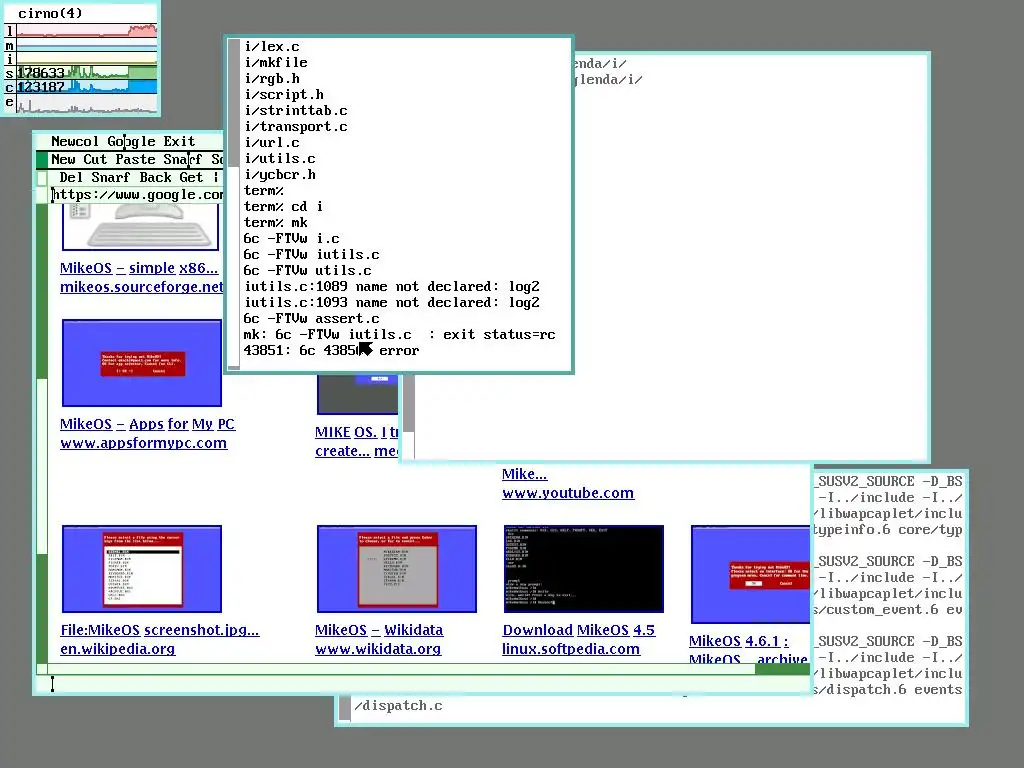Click '/dispatch.c' in the bottom window
The width and height of the screenshot is (1024, 768).
(398, 706)
